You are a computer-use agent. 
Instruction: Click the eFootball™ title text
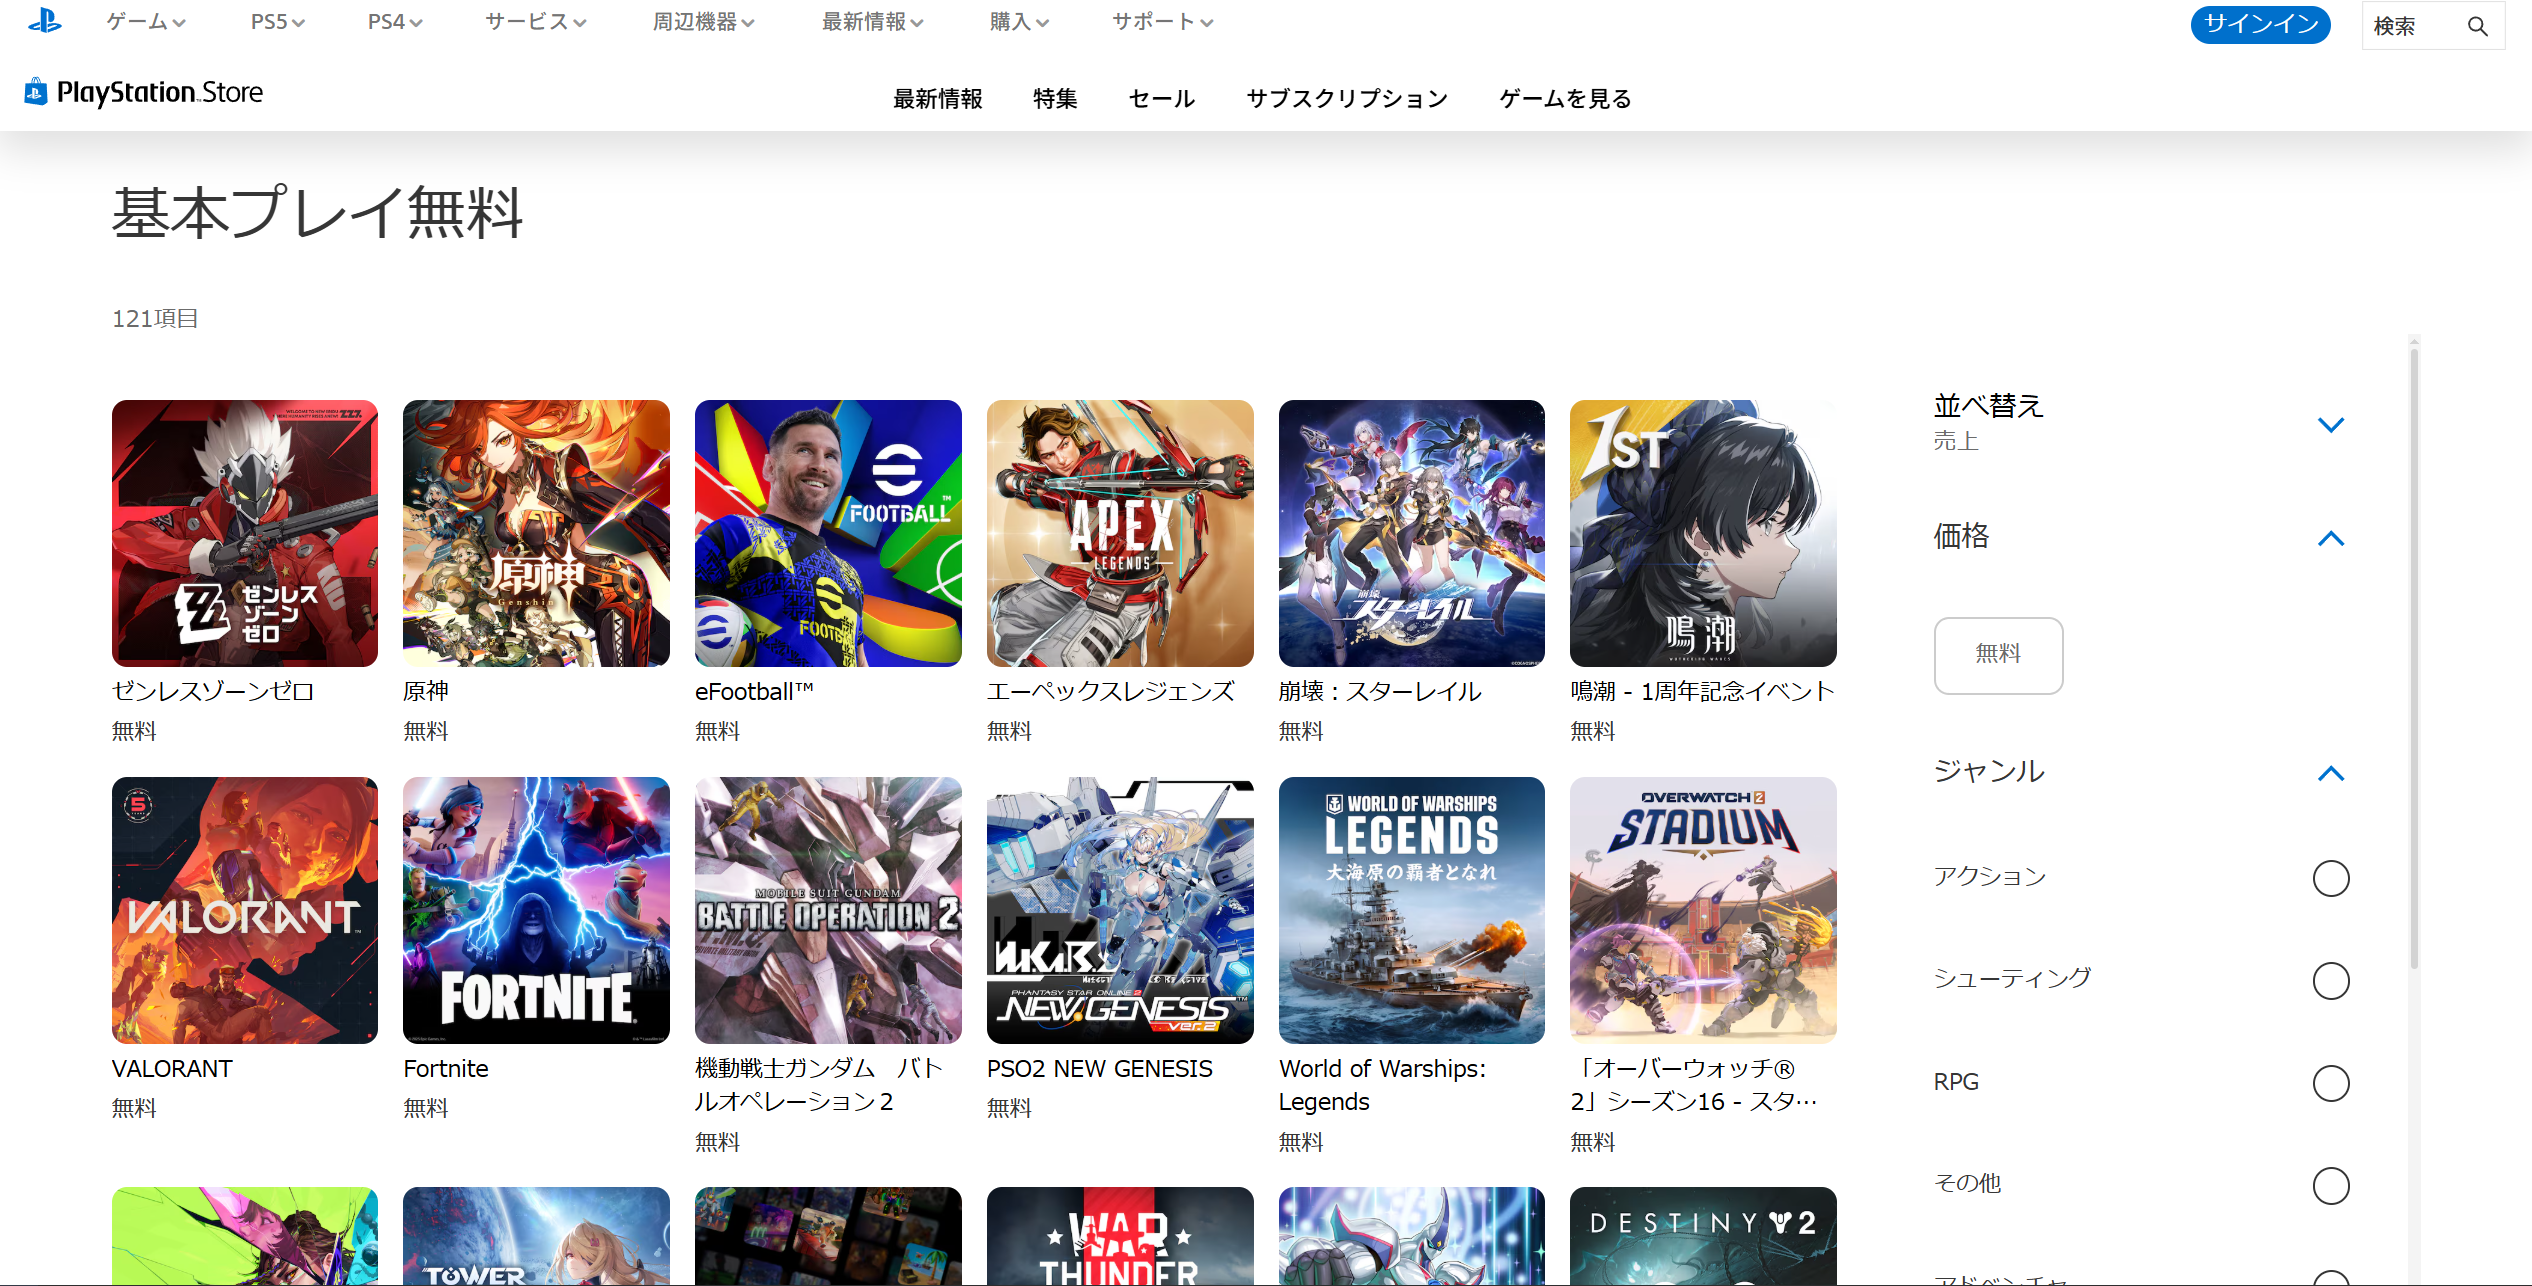pos(755,691)
